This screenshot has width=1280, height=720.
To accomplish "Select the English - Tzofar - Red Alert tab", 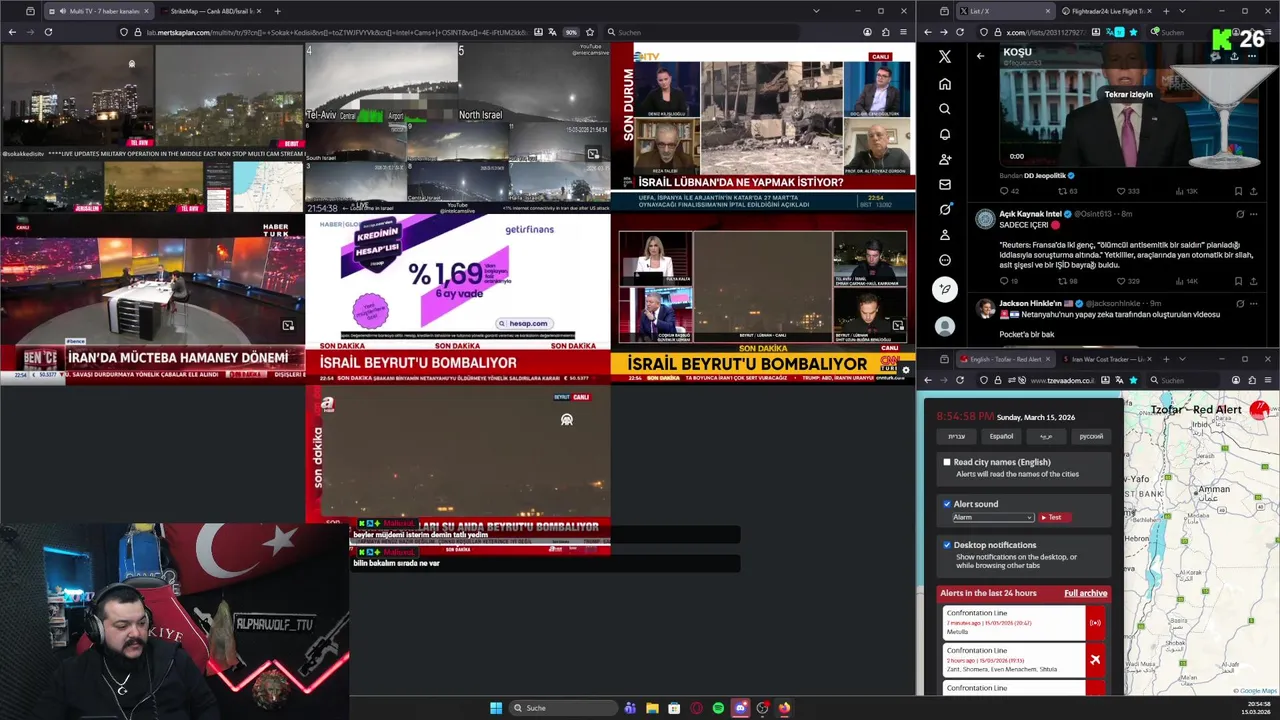I will tap(1005, 359).
